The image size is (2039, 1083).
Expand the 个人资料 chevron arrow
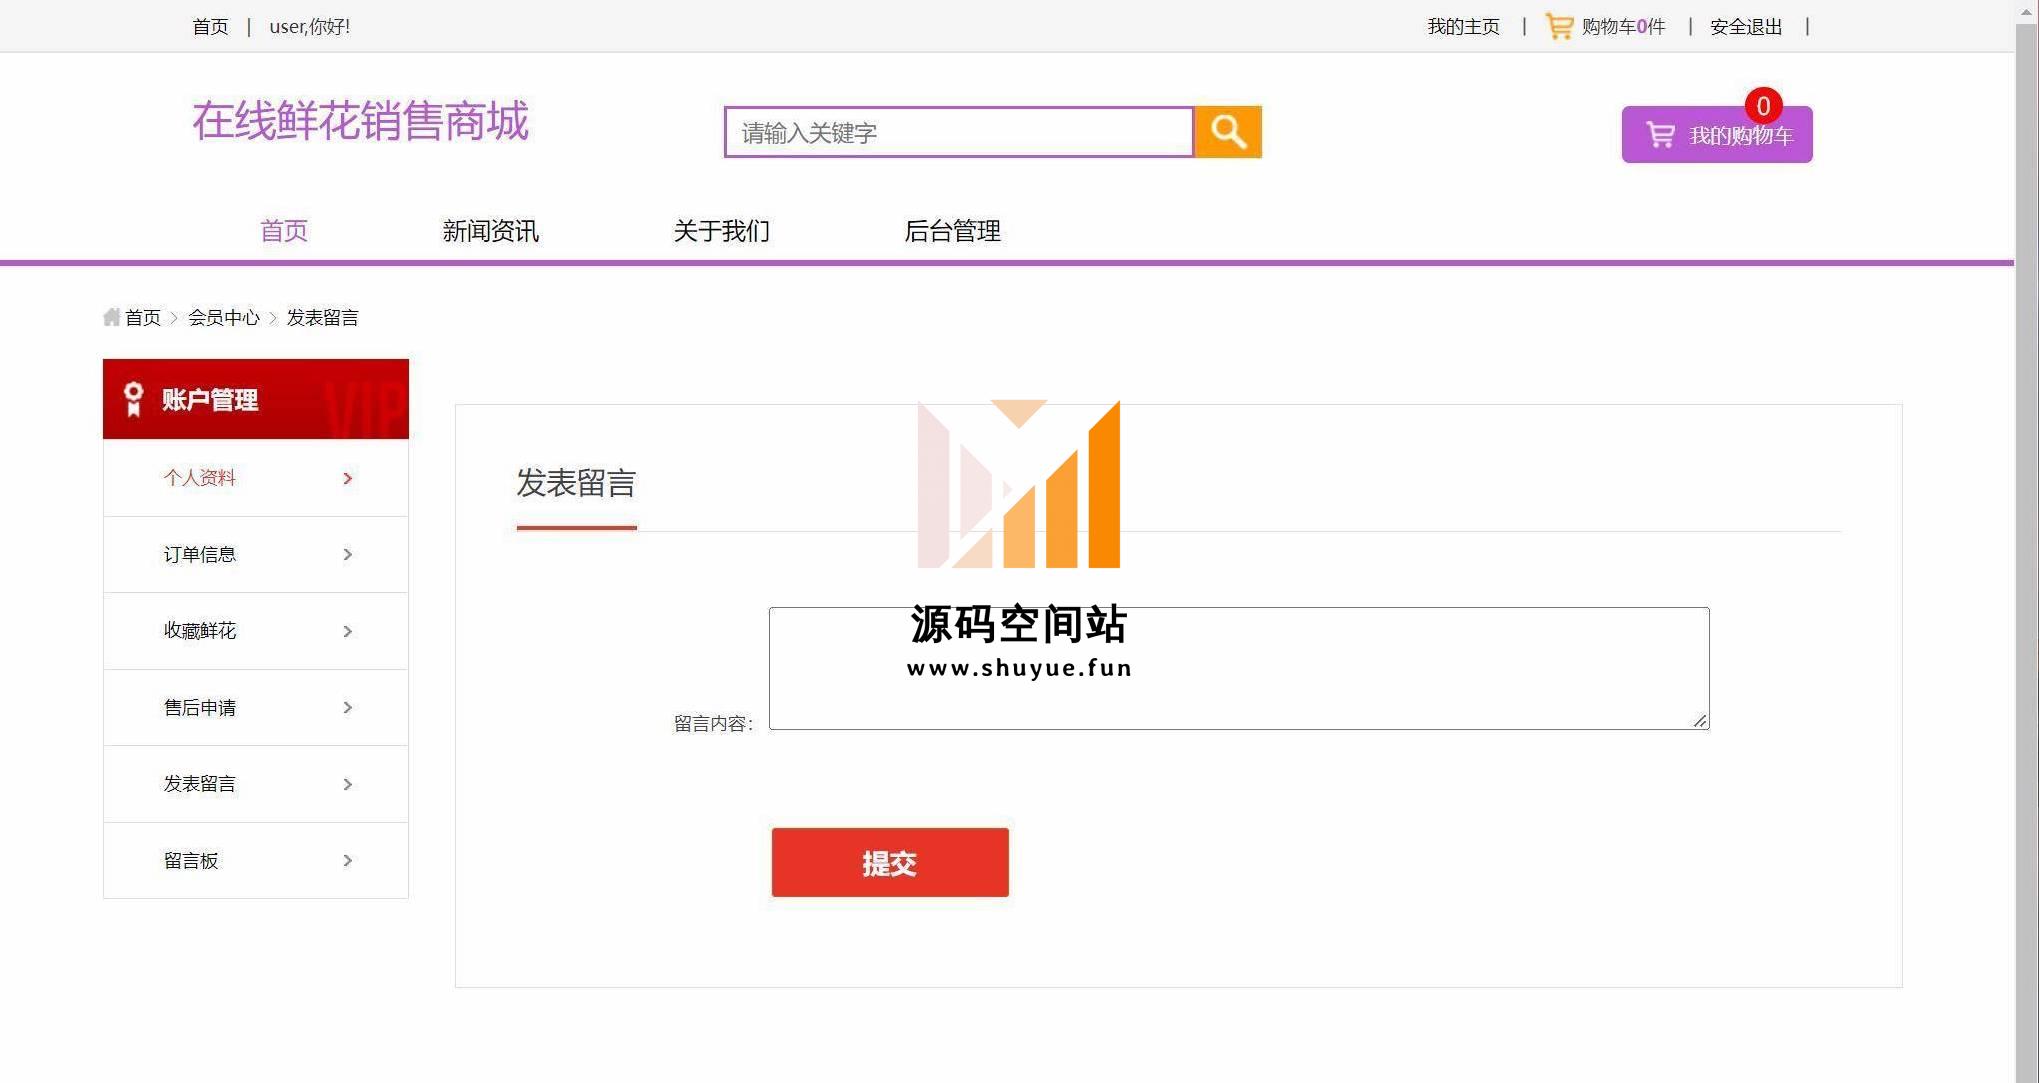[x=348, y=478]
